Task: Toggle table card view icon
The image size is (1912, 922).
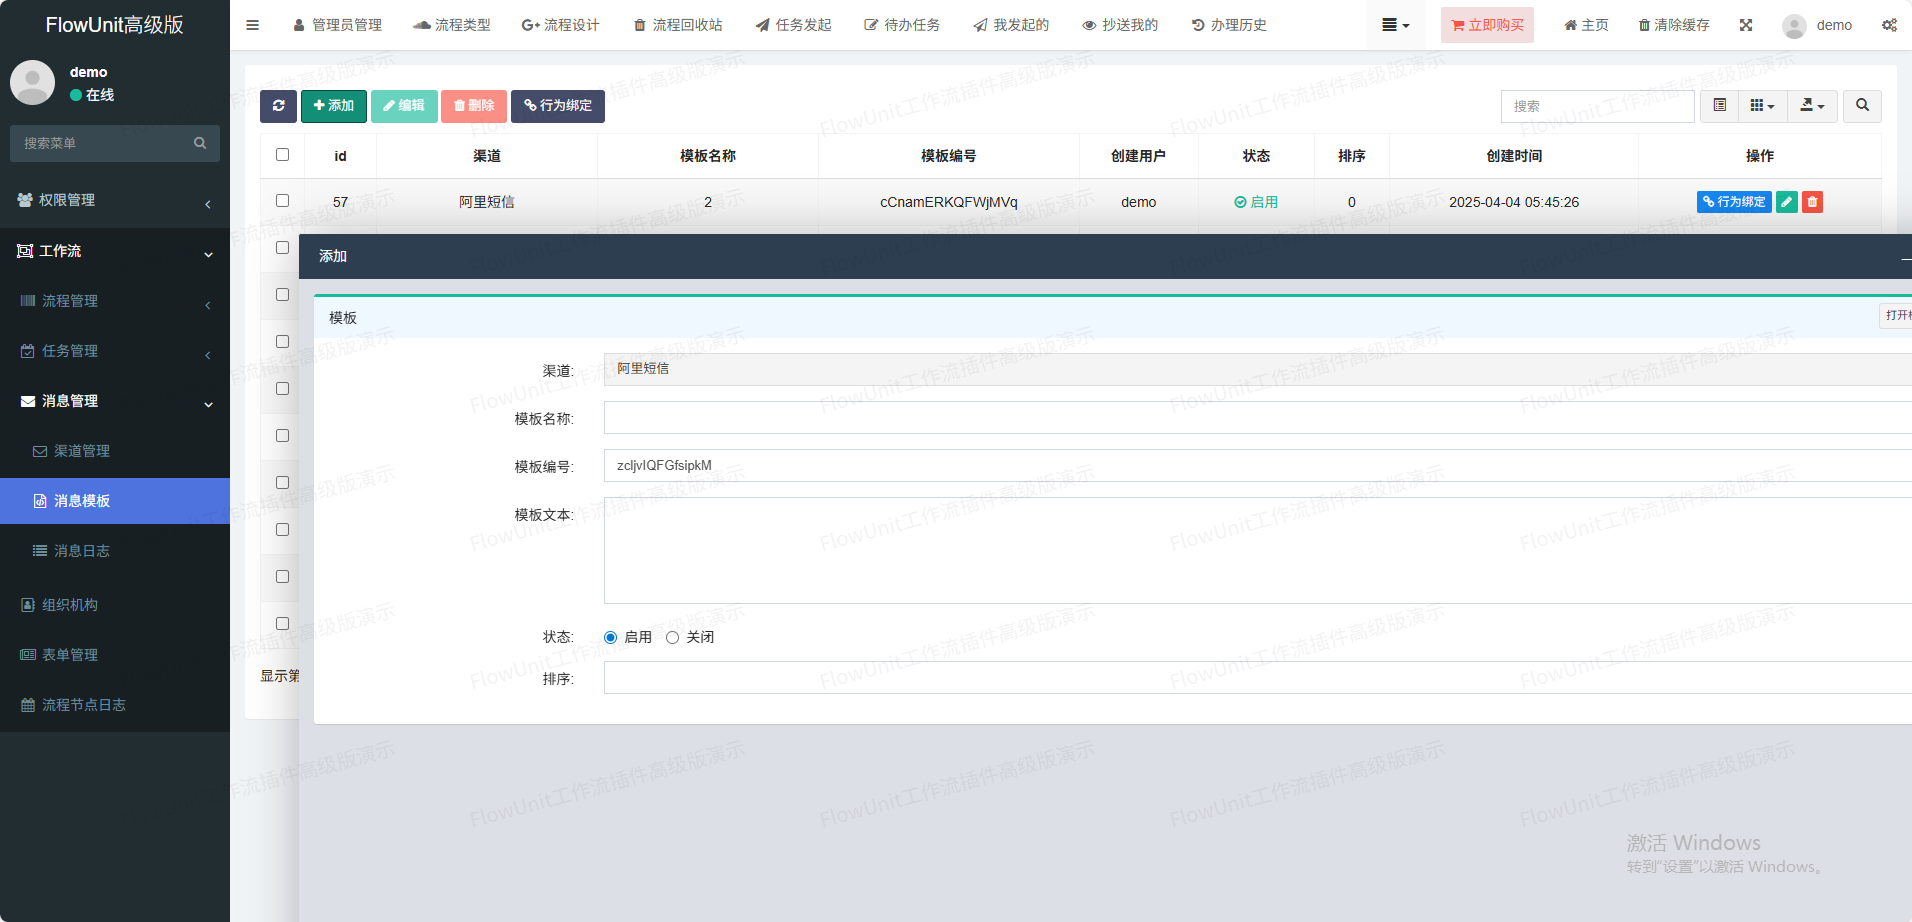Action: 1719,106
